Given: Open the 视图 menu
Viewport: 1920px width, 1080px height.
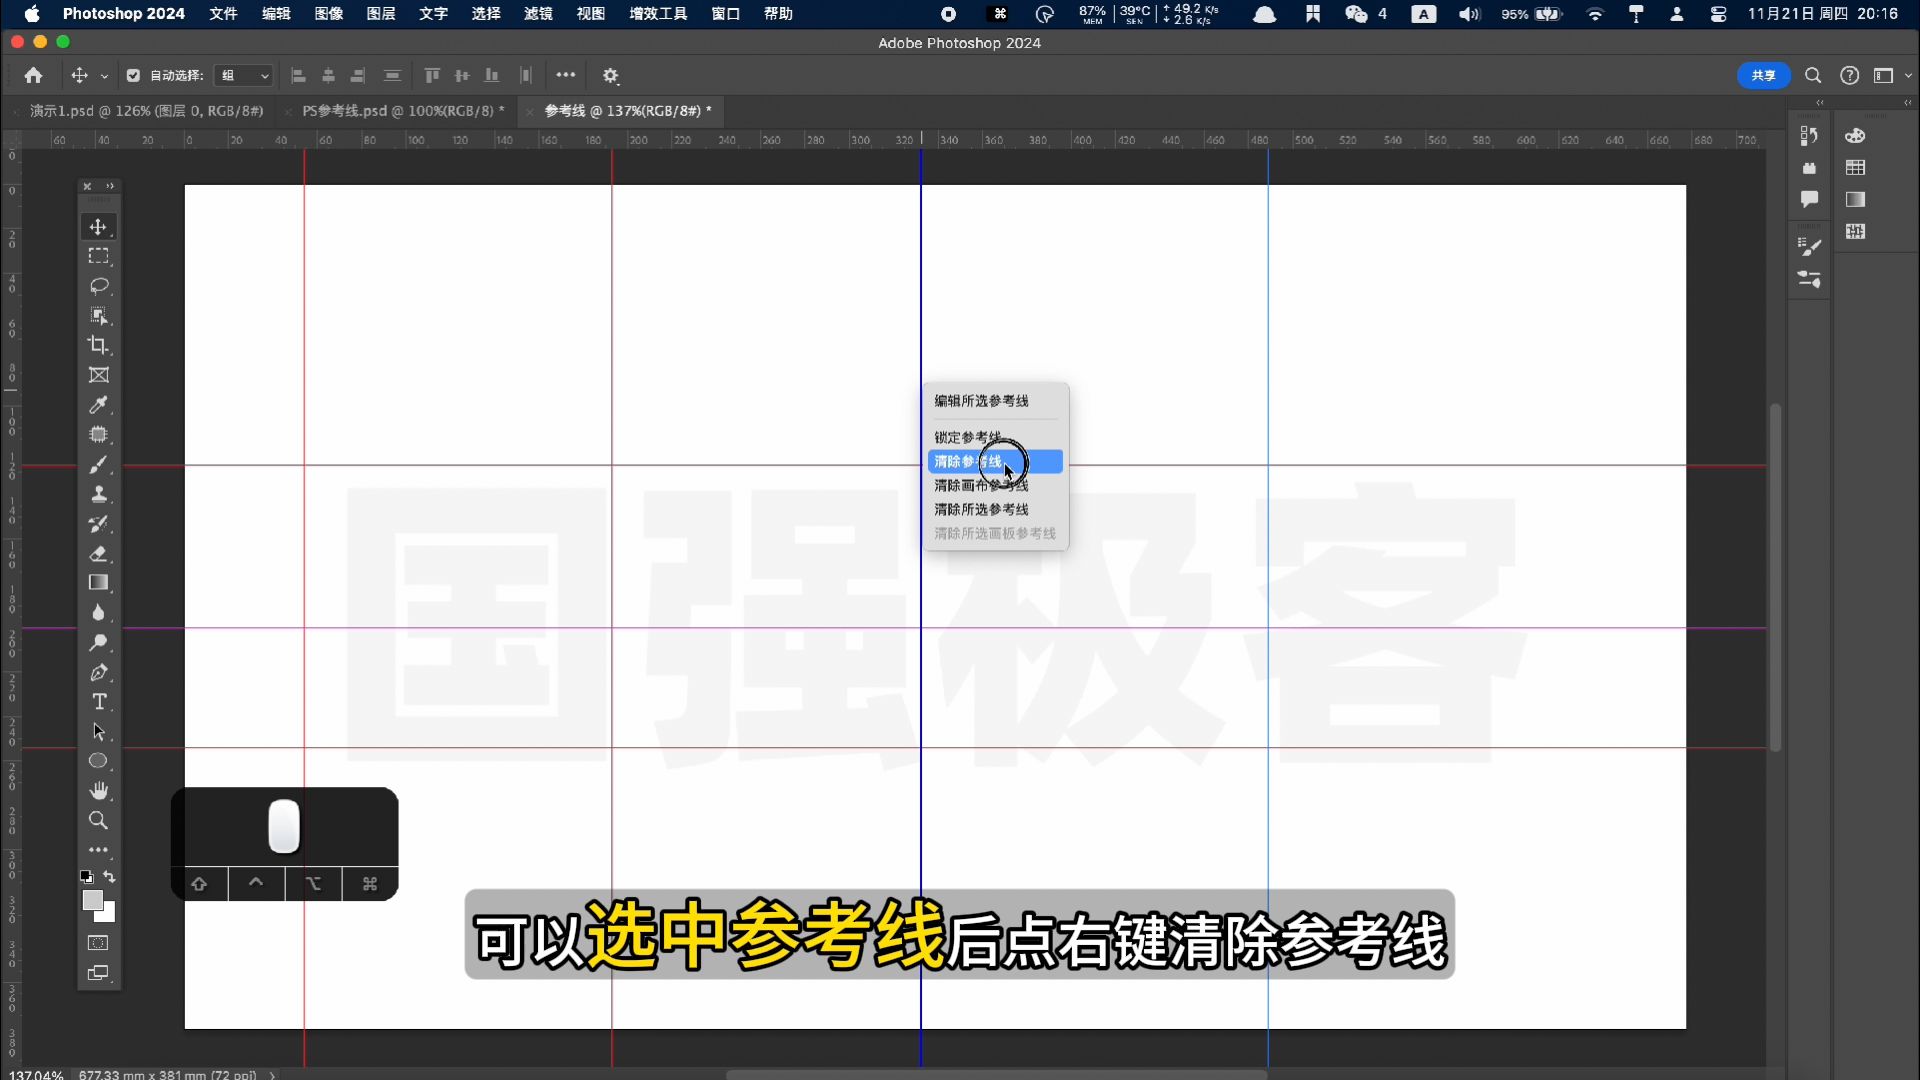Looking at the screenshot, I should [591, 14].
